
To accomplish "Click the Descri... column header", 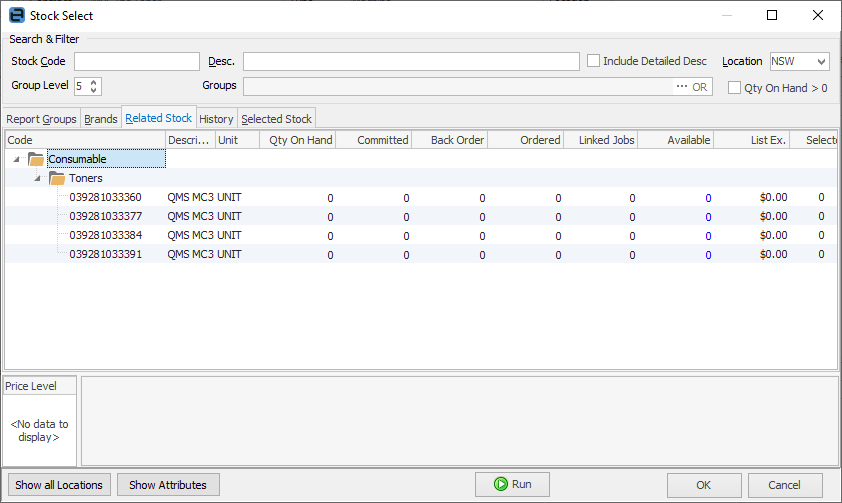I will (191, 140).
